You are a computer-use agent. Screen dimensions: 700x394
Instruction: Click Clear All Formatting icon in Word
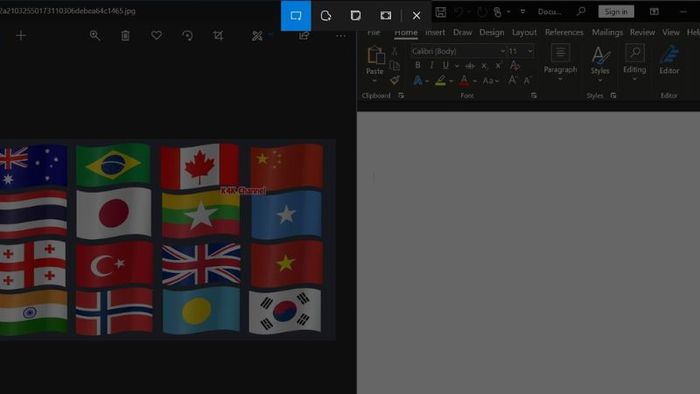point(515,66)
